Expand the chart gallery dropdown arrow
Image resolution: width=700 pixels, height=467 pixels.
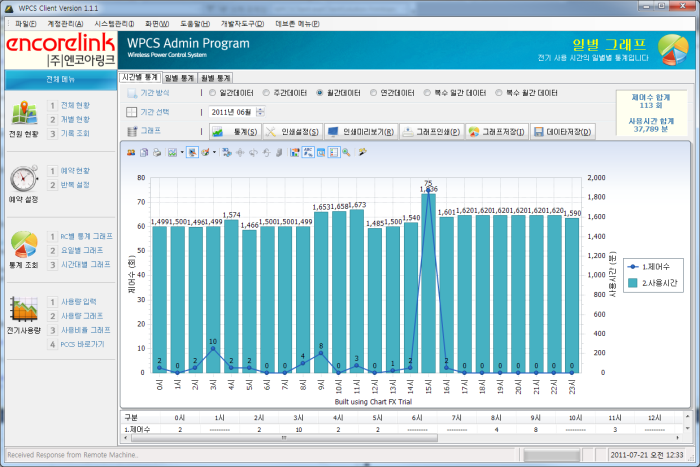point(182,153)
